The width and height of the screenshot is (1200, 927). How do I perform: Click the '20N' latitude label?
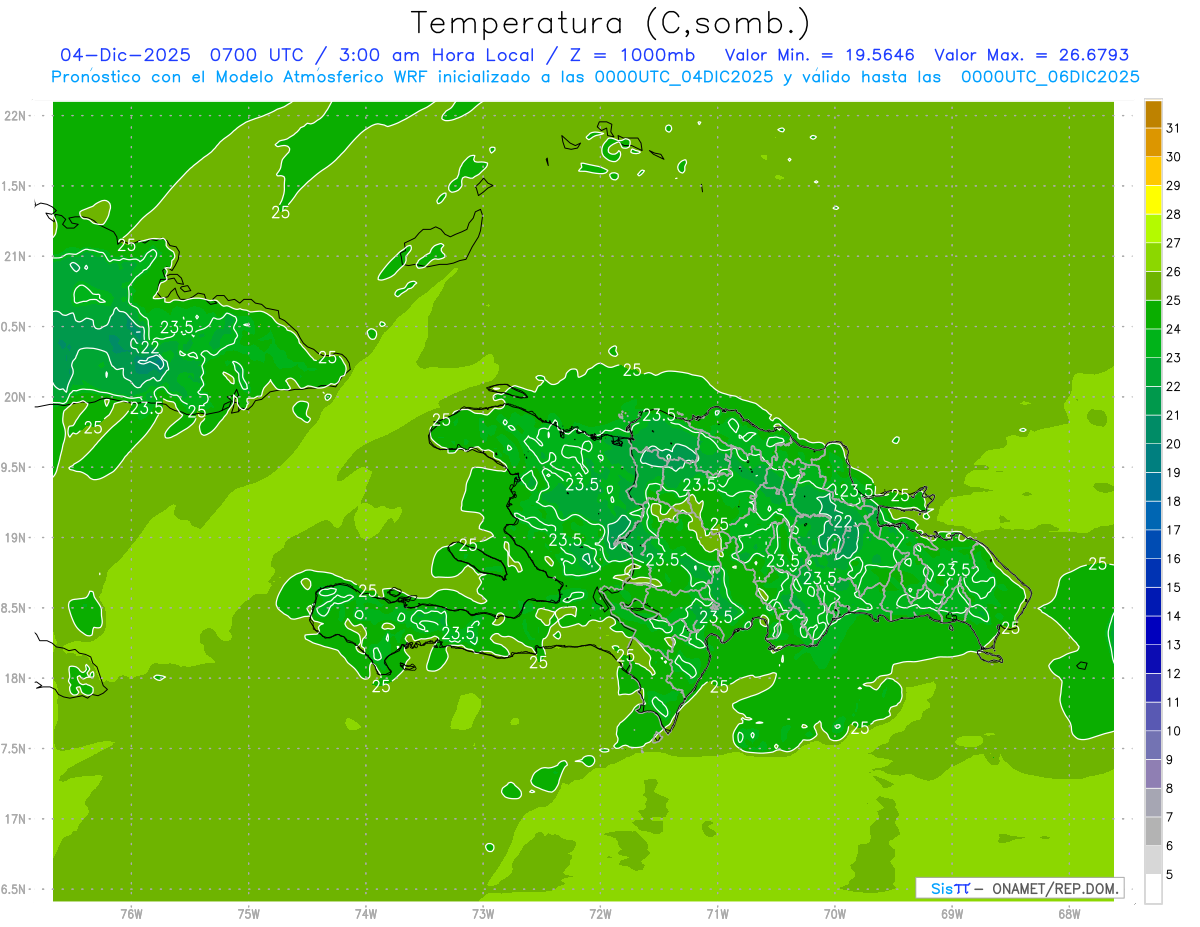click(x=17, y=397)
